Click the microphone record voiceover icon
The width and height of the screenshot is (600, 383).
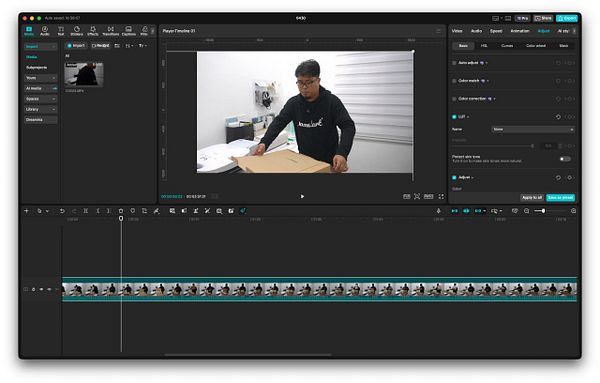439,211
